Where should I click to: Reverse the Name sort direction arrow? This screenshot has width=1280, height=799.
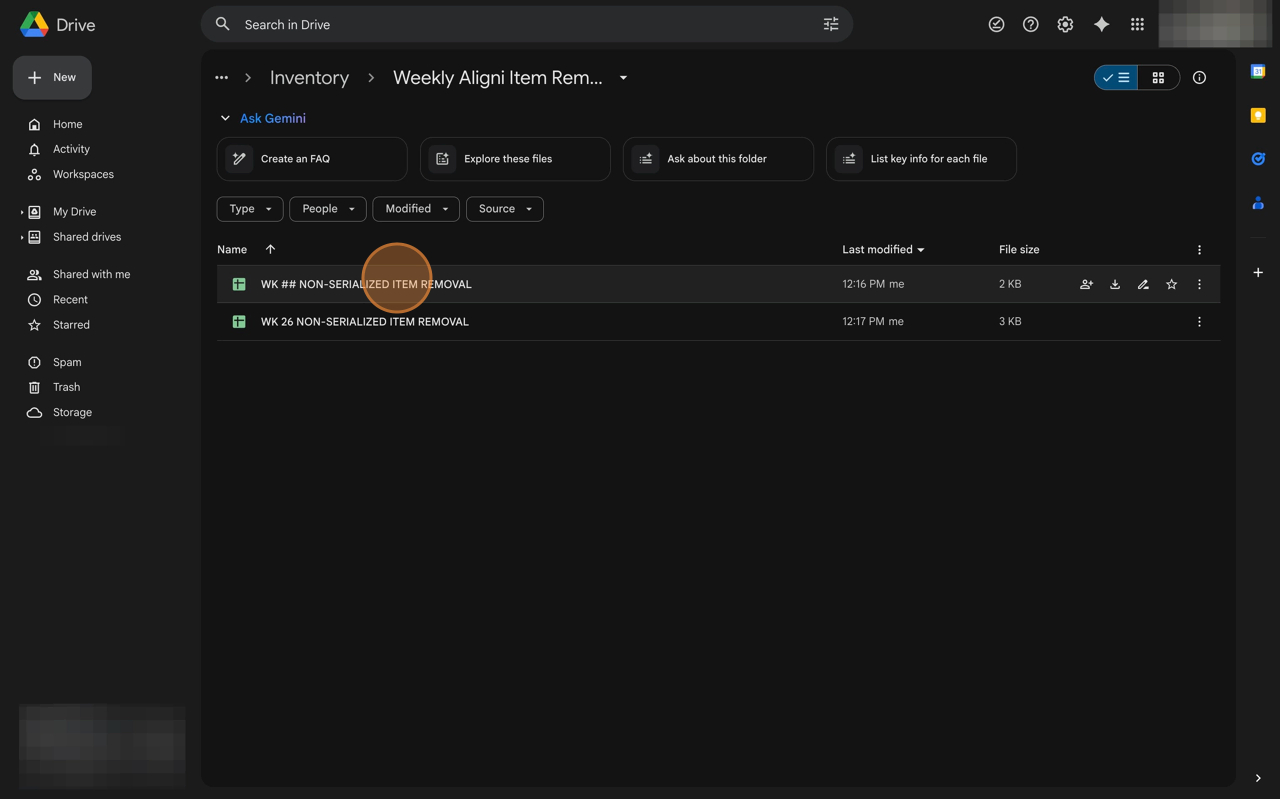[x=270, y=249]
